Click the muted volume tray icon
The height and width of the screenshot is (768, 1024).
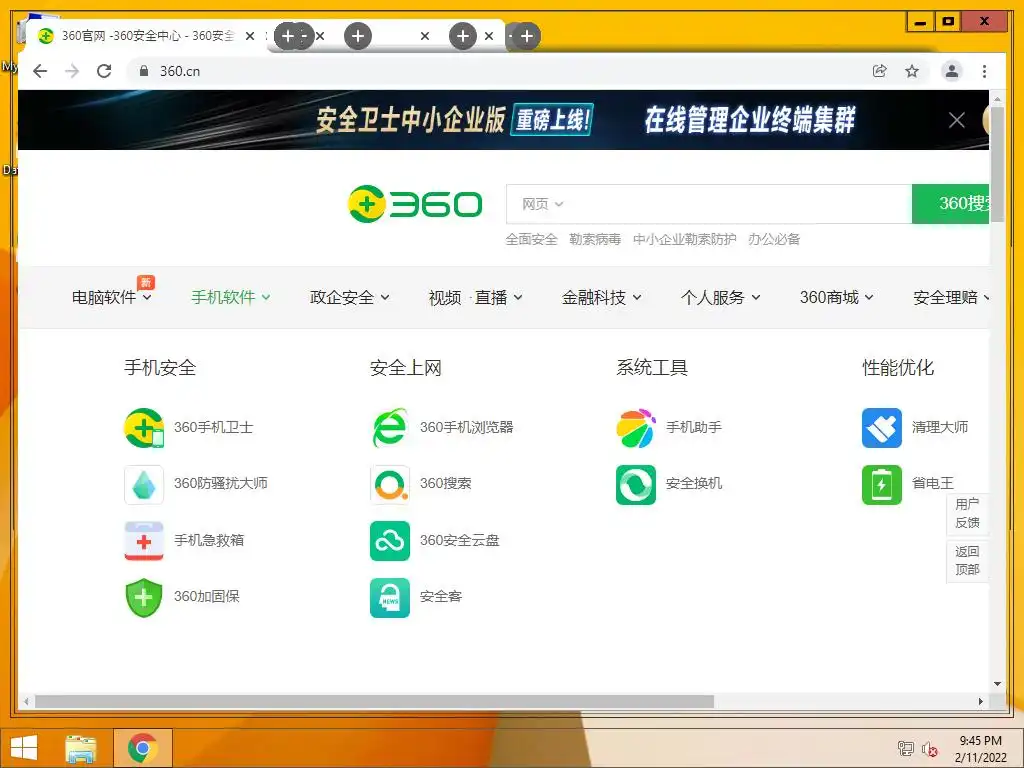[x=929, y=749]
